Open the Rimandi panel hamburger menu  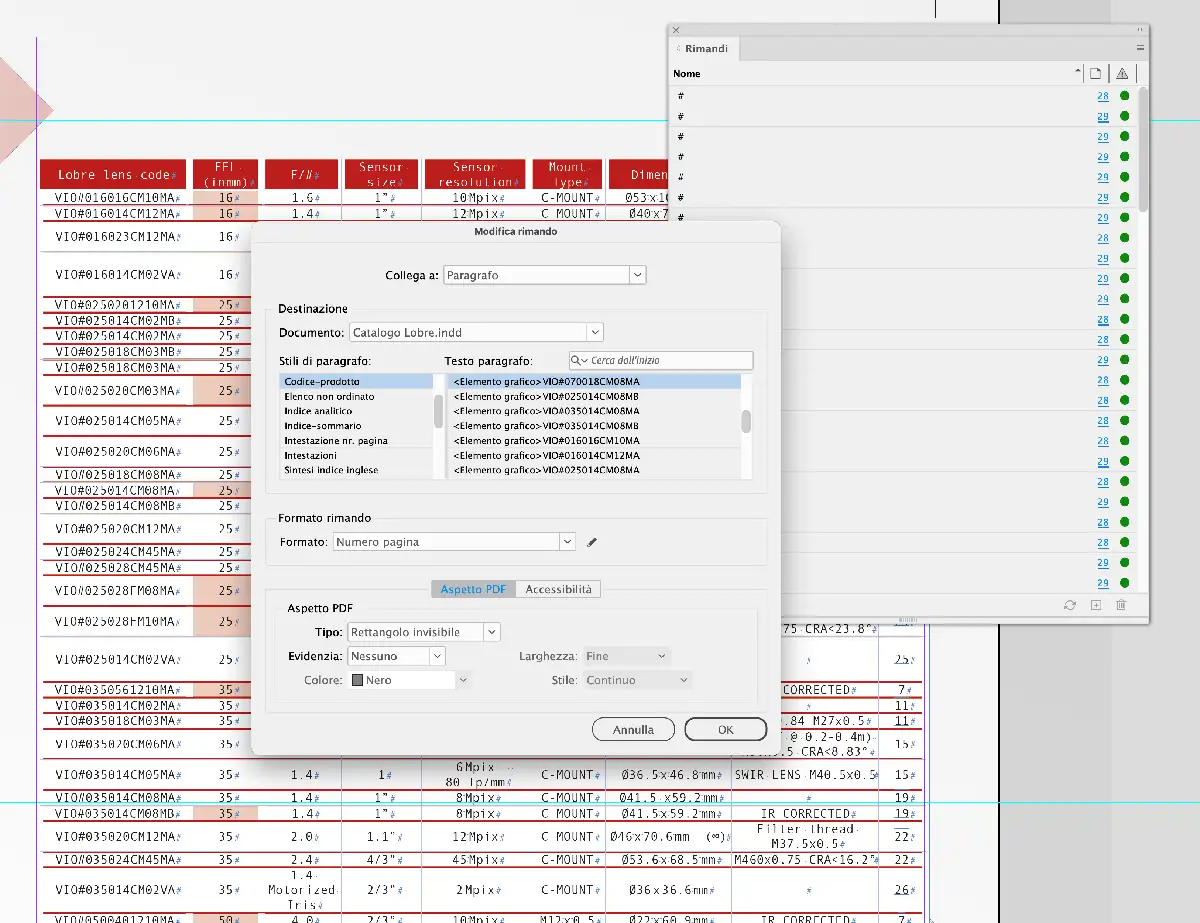click(1140, 48)
